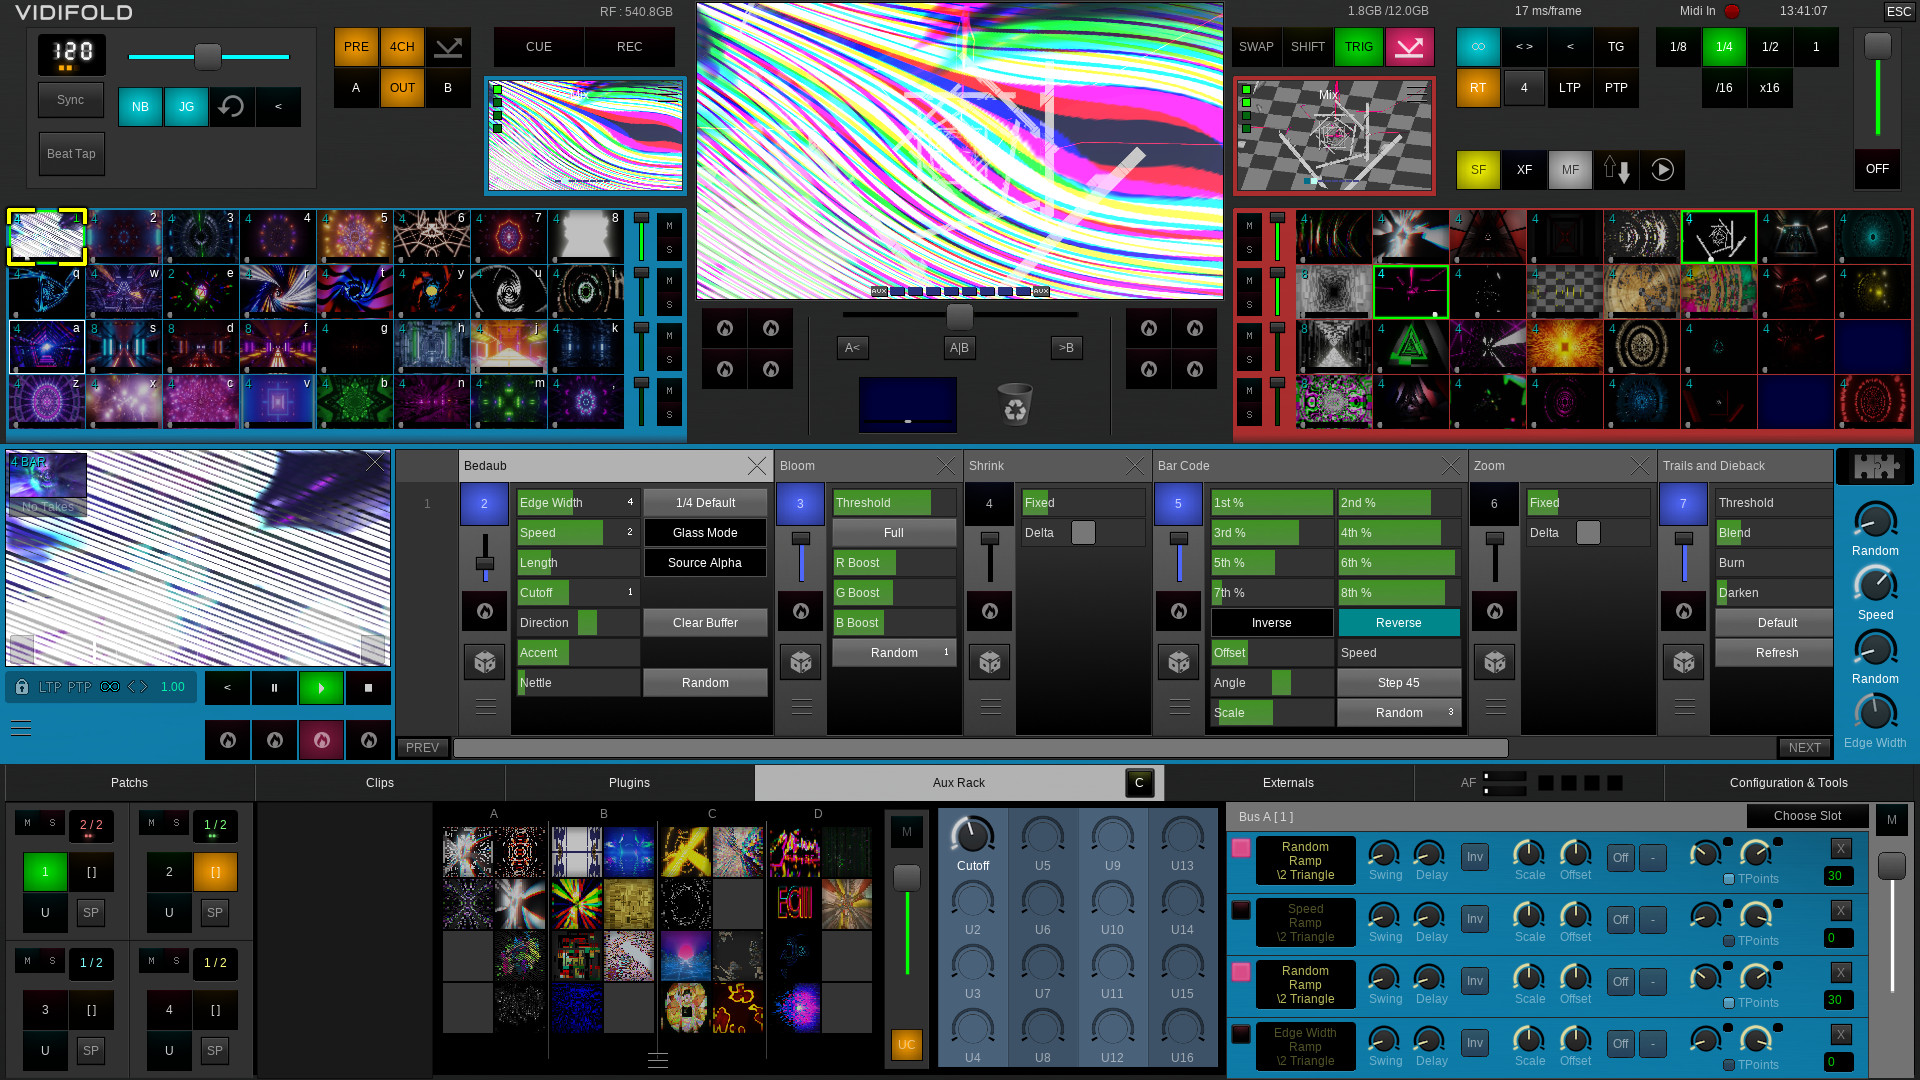Screen dimensions: 1920x1080
Task: Switch to the Externals tab
Action: [x=1288, y=783]
